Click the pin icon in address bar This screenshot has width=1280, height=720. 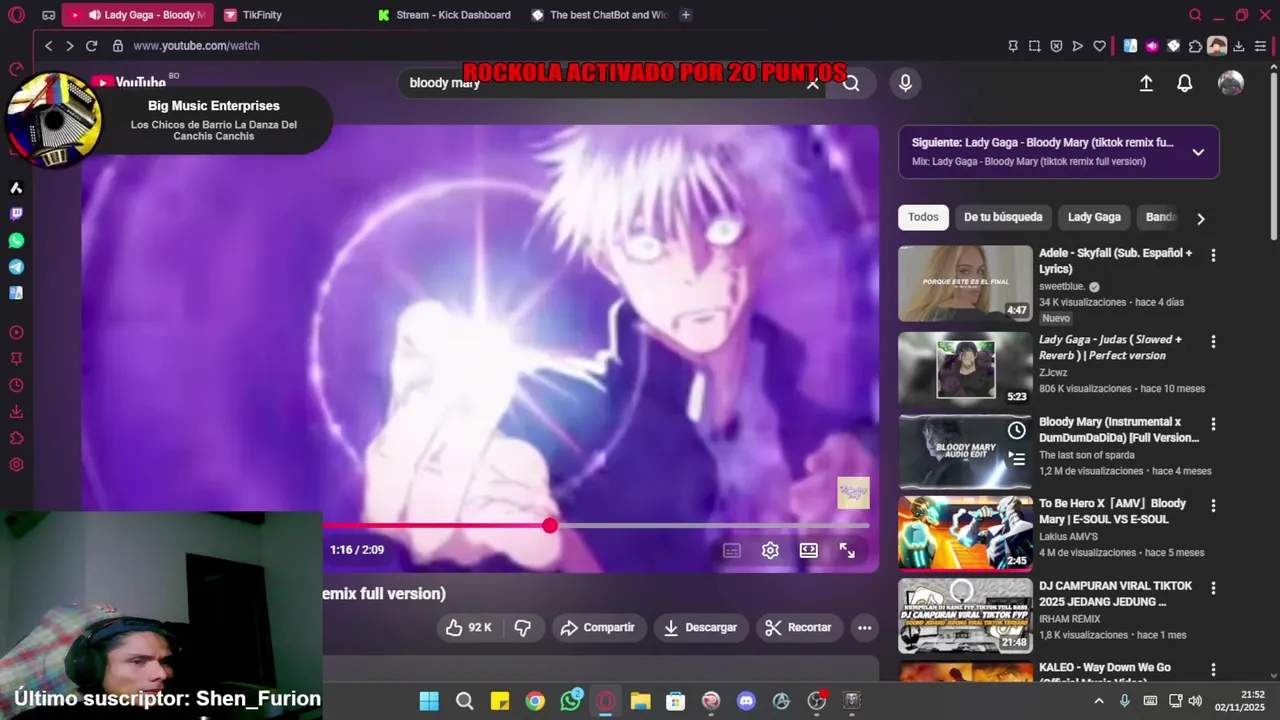point(1013,46)
